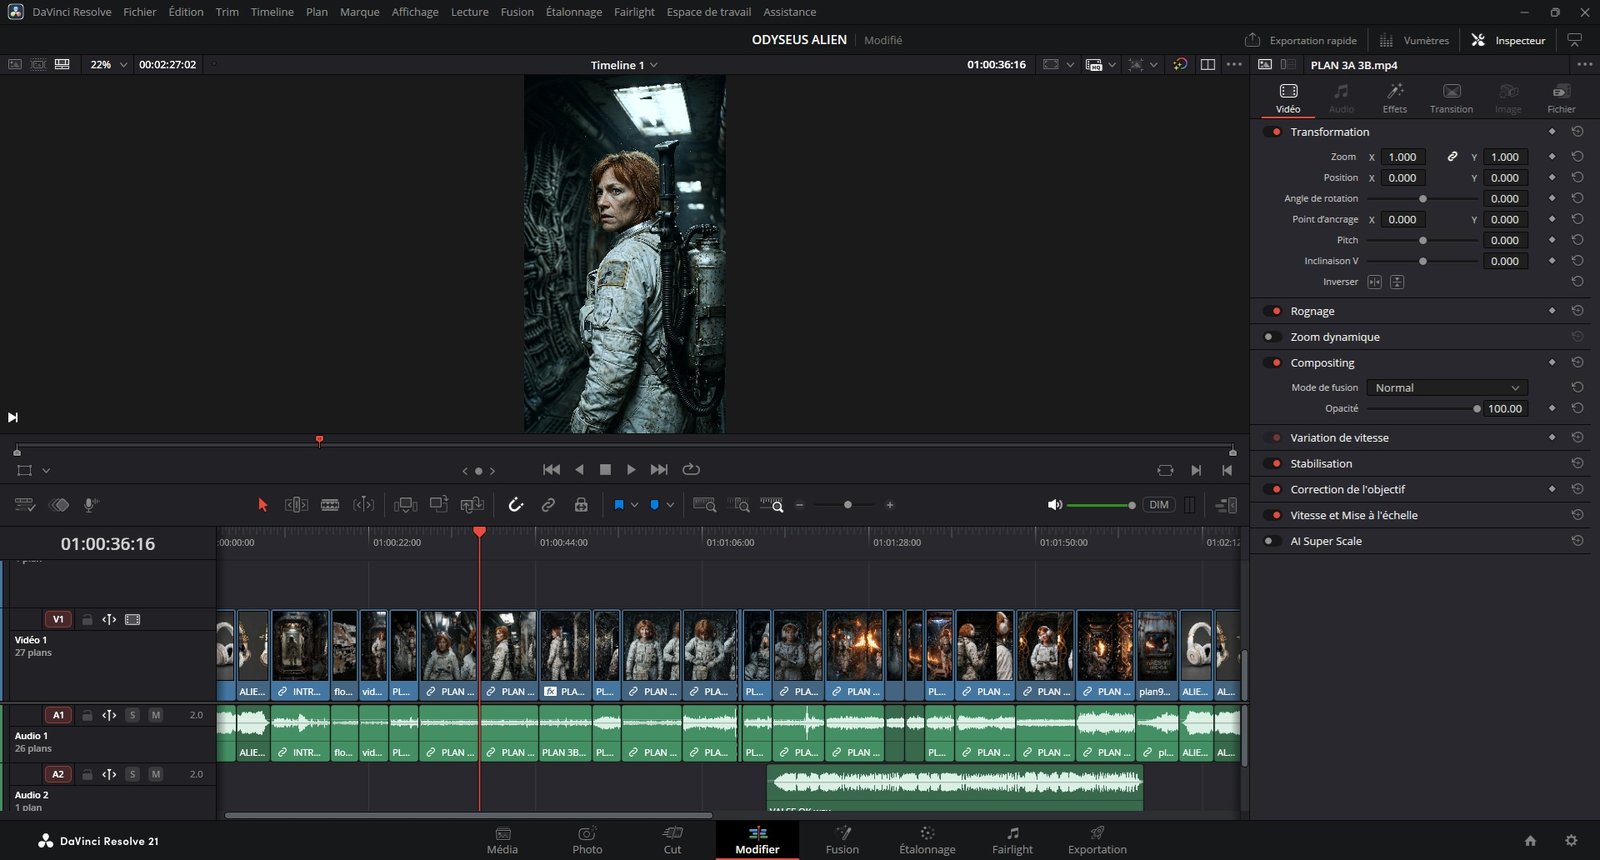
Task: Open the Effets tab in Inspector
Action: point(1395,98)
